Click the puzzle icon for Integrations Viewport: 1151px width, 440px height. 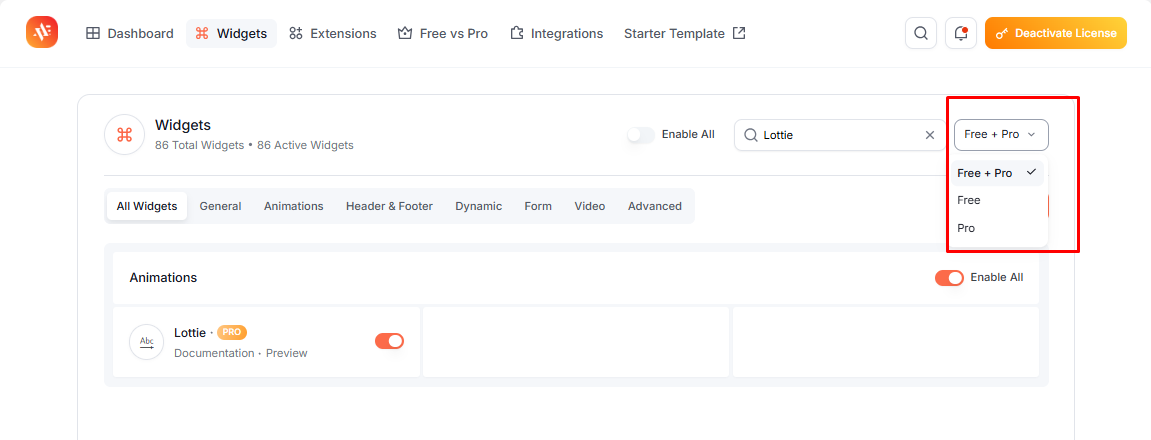517,34
